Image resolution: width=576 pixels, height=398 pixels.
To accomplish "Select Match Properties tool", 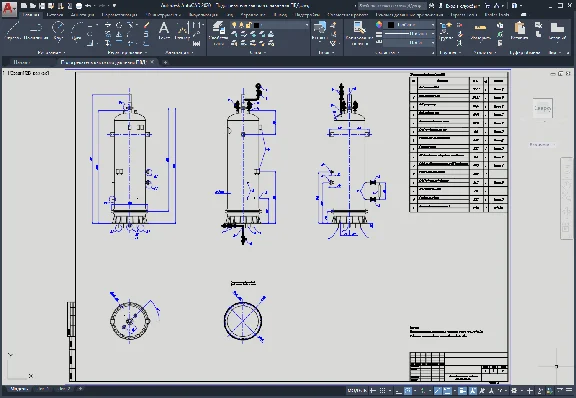I will click(x=359, y=32).
